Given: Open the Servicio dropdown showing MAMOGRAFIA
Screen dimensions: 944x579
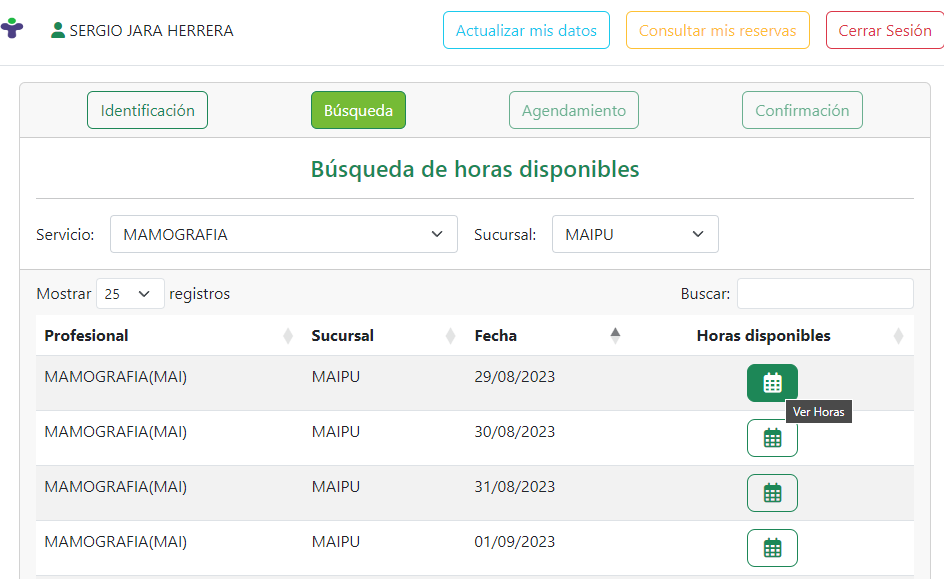Looking at the screenshot, I should [x=284, y=234].
